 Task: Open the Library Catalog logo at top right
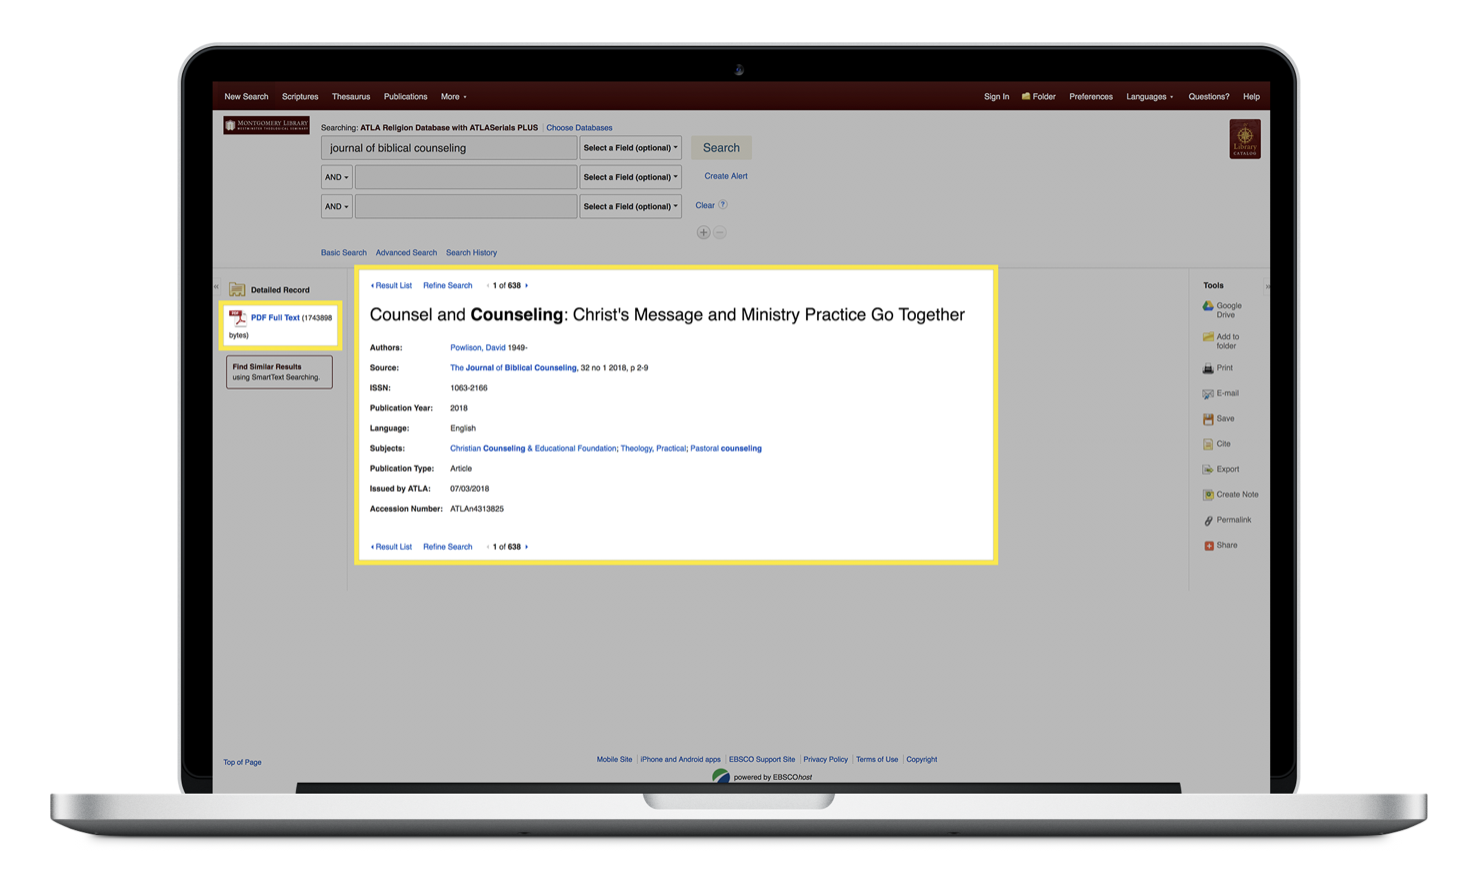1244,139
